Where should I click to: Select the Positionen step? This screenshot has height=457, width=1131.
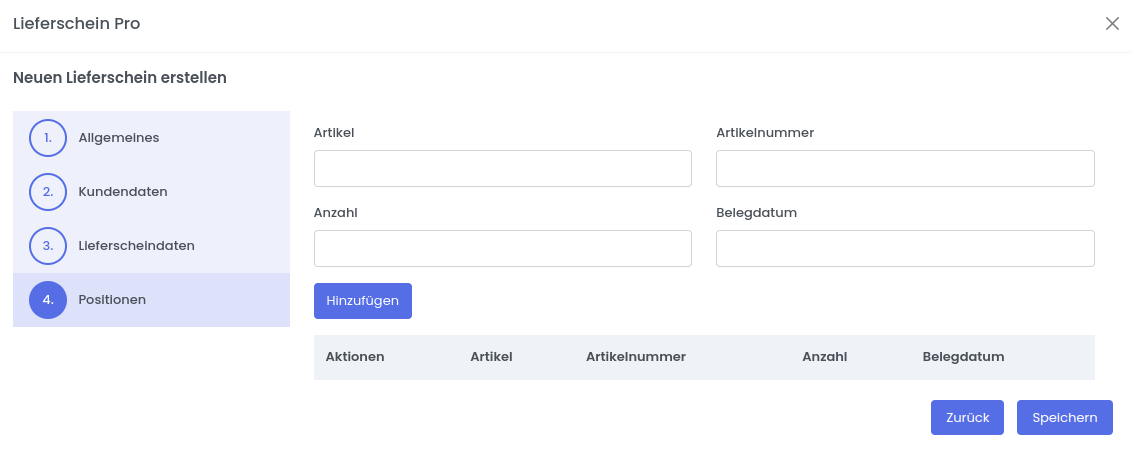pos(112,300)
